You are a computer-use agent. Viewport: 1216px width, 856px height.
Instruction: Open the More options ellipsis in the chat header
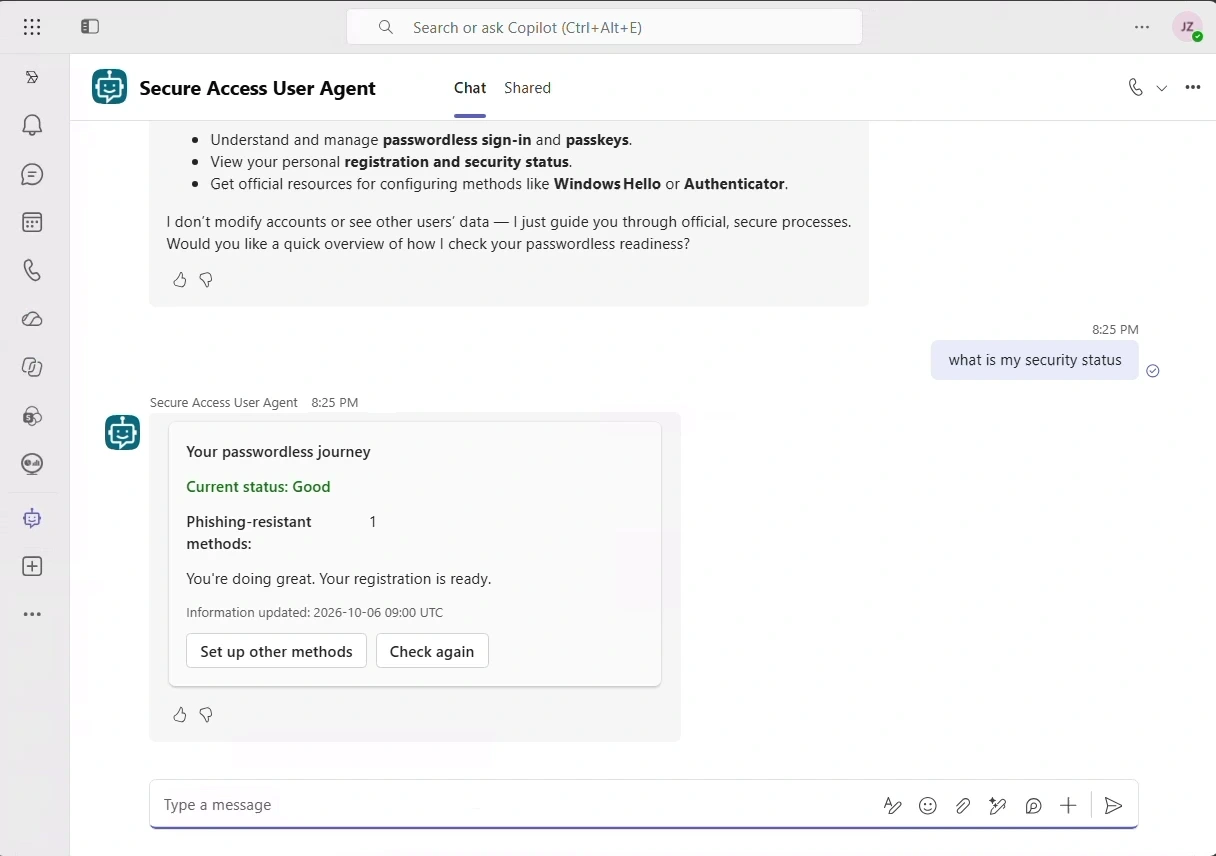1192,87
